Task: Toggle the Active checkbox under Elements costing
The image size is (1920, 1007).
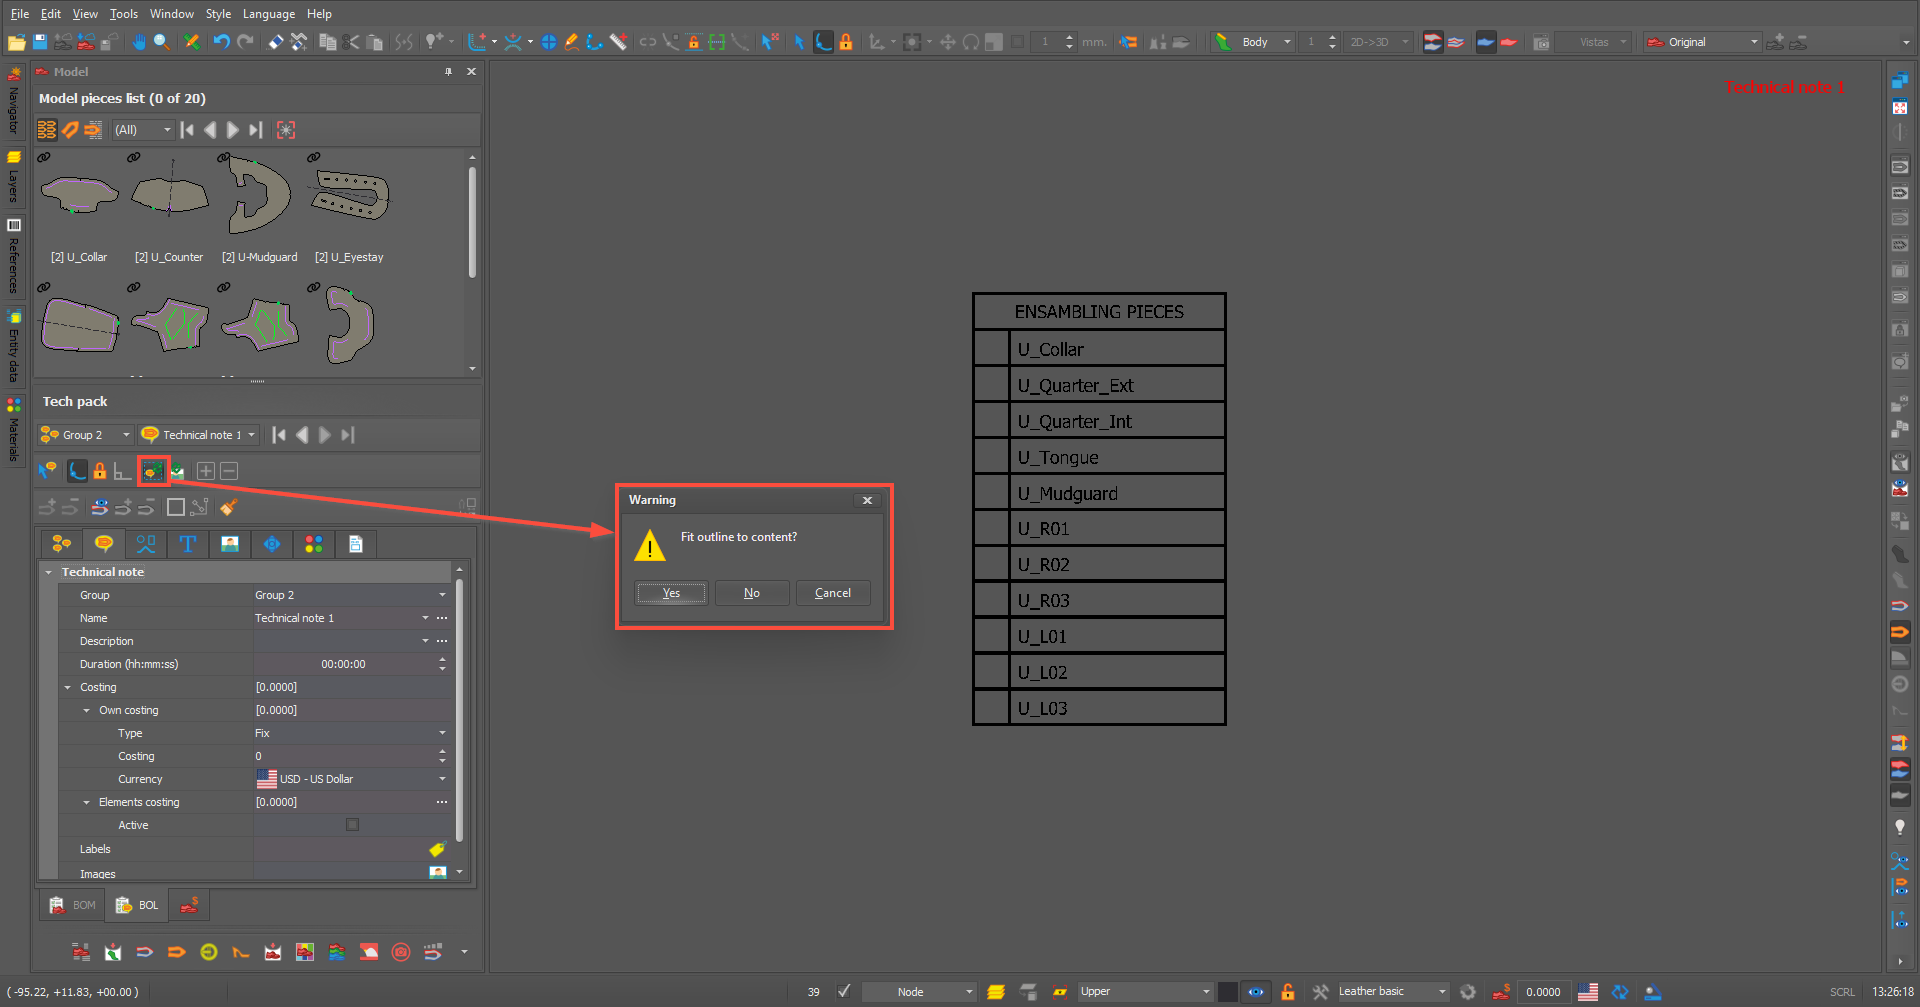Action: coord(352,825)
